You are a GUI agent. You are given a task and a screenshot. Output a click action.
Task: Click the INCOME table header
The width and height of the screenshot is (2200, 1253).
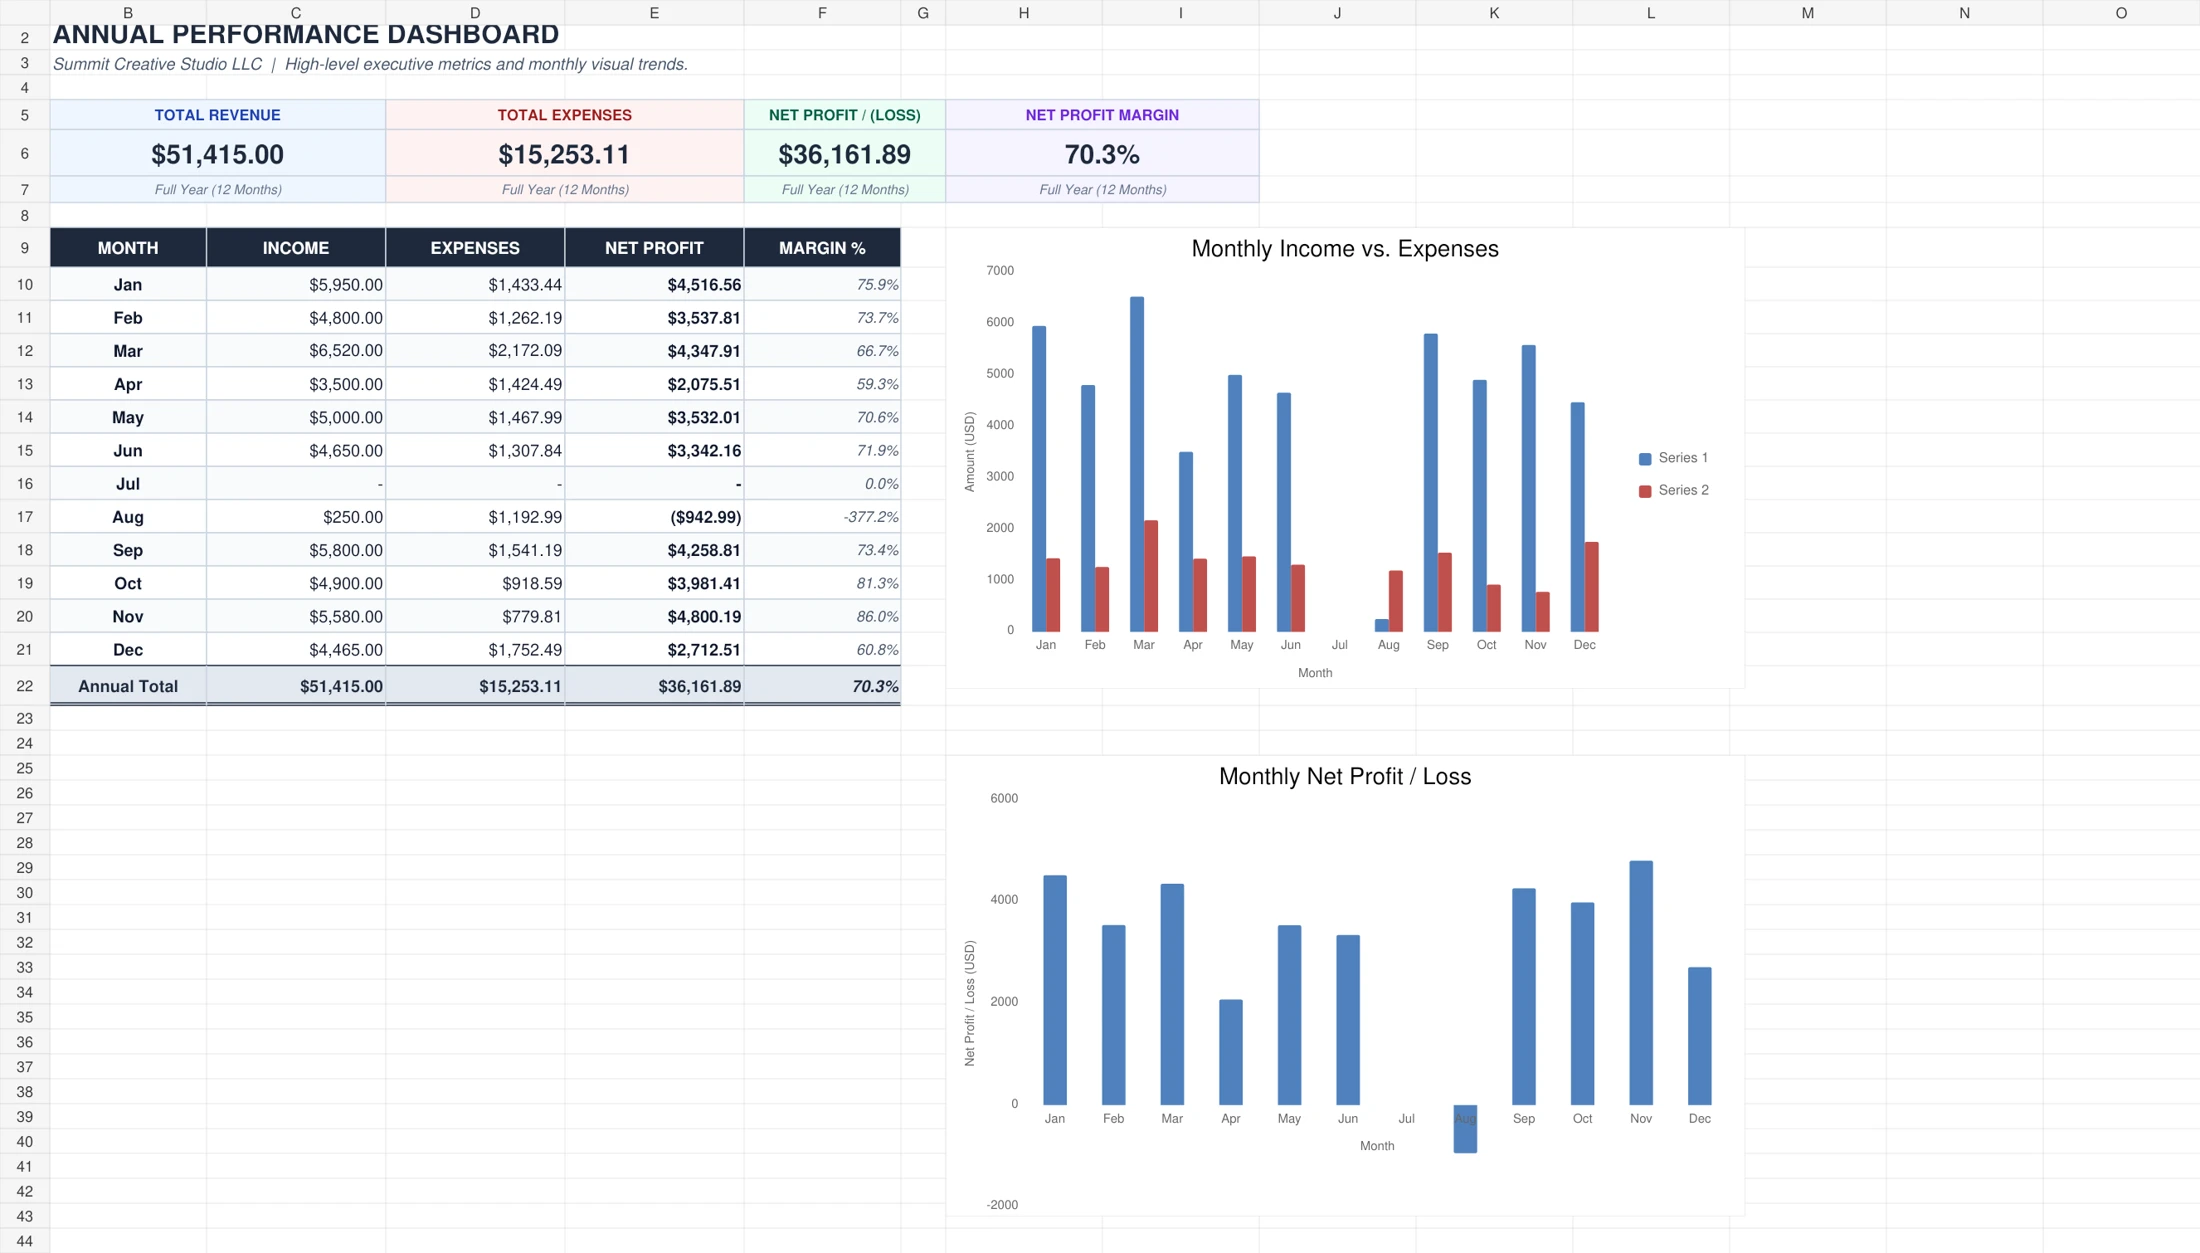(296, 248)
